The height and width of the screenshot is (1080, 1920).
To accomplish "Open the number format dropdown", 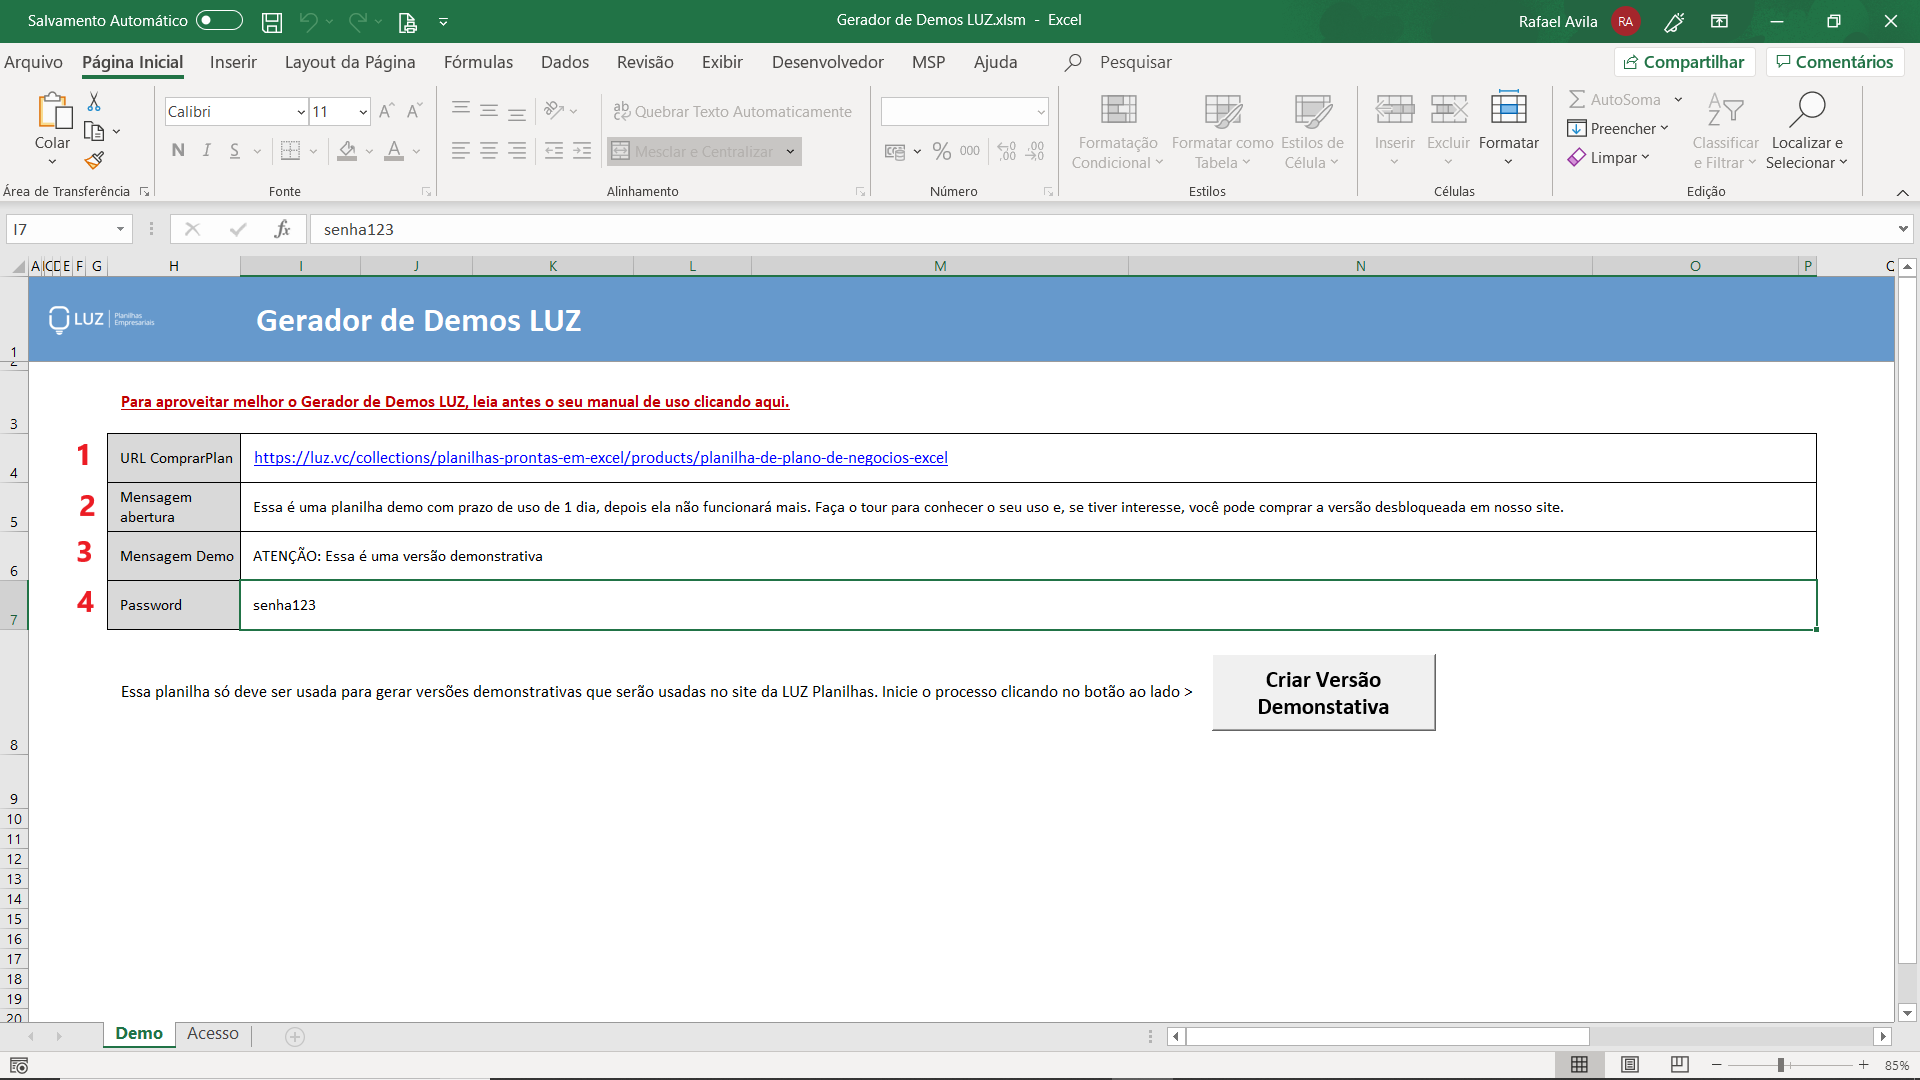I will 1040,112.
